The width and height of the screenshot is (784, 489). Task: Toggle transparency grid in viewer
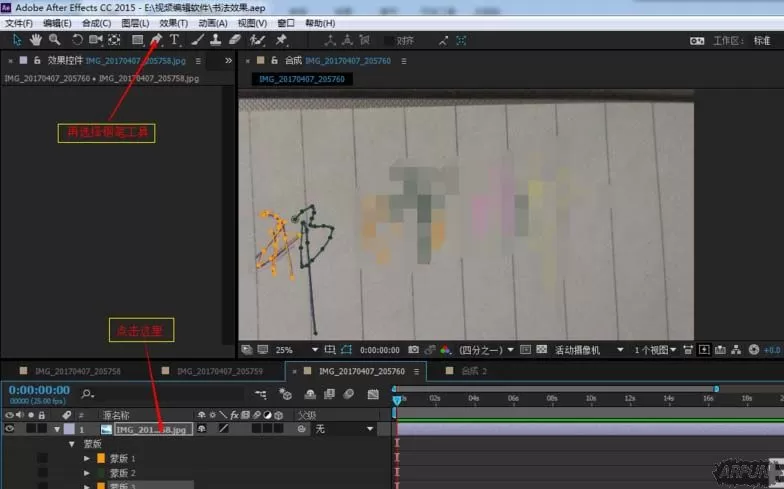542,350
